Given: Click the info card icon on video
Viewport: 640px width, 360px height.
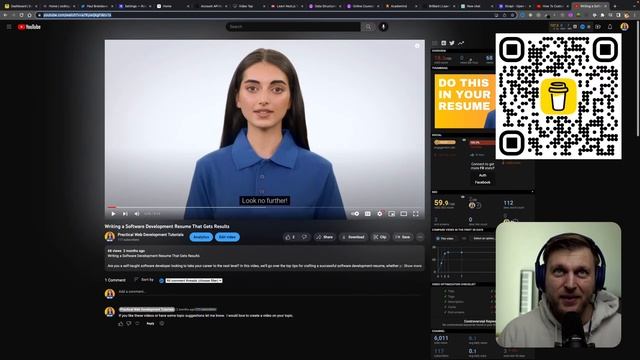Looking at the screenshot, I should tap(417, 46).
